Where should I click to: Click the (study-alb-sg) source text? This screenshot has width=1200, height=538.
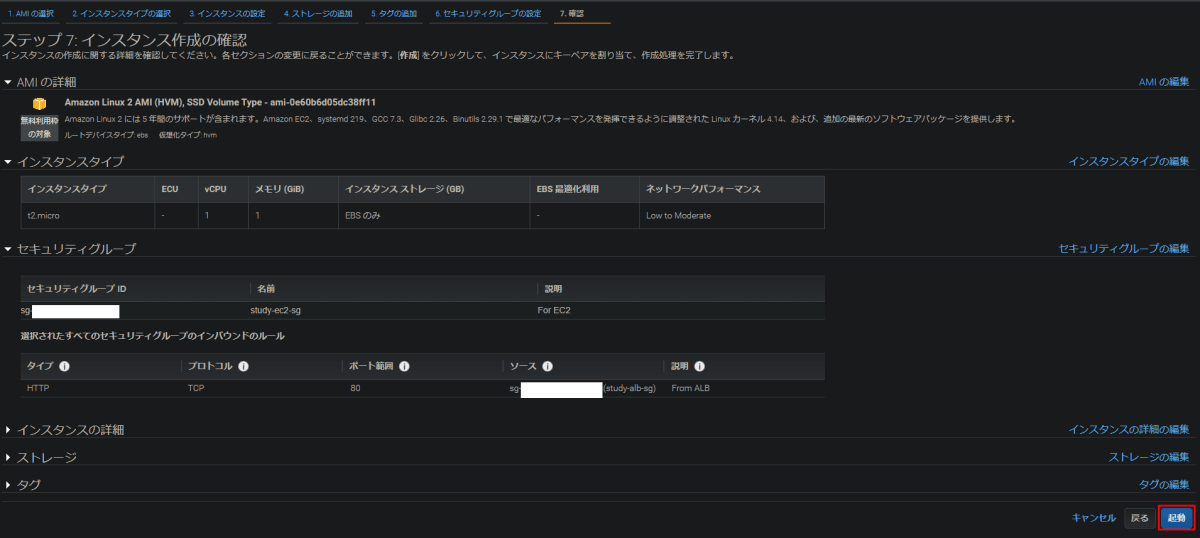pyautogui.click(x=630, y=387)
